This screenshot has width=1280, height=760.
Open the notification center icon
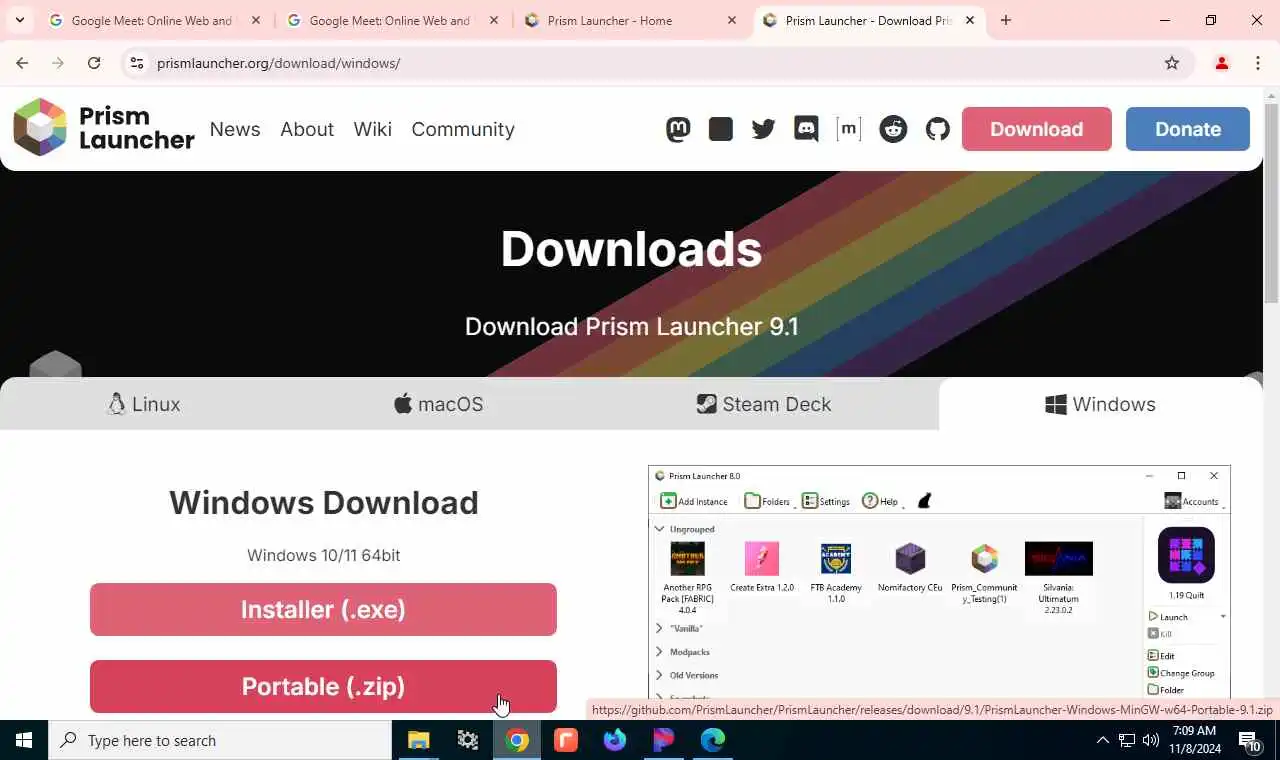[x=1250, y=741]
